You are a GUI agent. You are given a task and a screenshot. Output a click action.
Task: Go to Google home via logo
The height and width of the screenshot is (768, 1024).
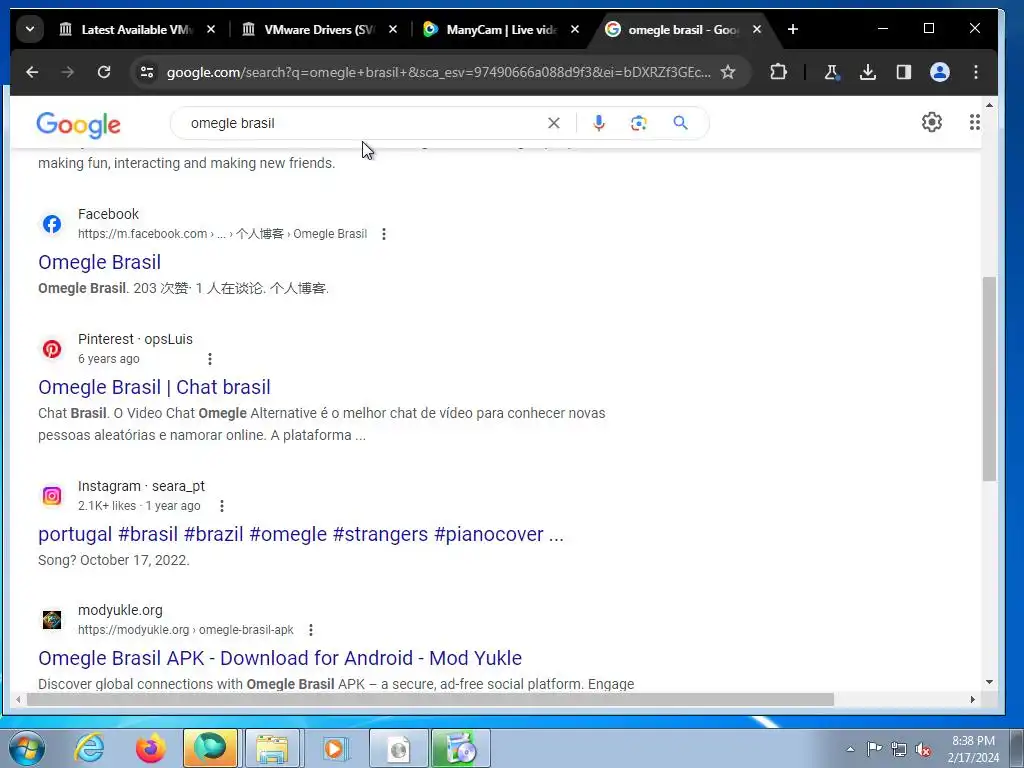(78, 124)
